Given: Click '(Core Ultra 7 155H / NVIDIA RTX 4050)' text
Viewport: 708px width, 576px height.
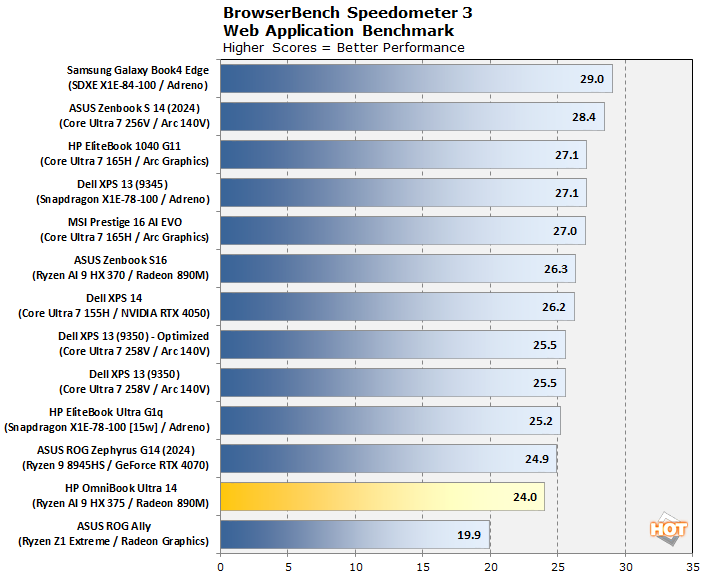Looking at the screenshot, I should pos(114,313).
